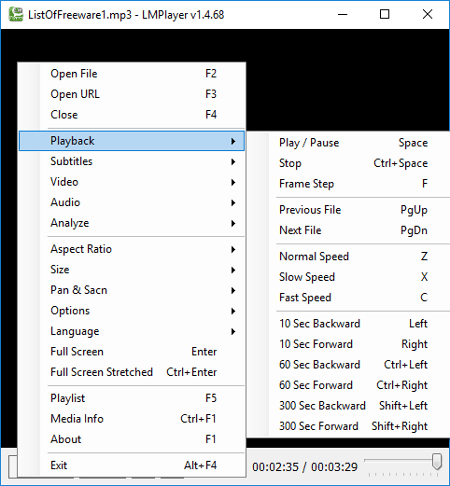Select Full Screen Stretched menu item
This screenshot has width=450, height=486.
132,372
